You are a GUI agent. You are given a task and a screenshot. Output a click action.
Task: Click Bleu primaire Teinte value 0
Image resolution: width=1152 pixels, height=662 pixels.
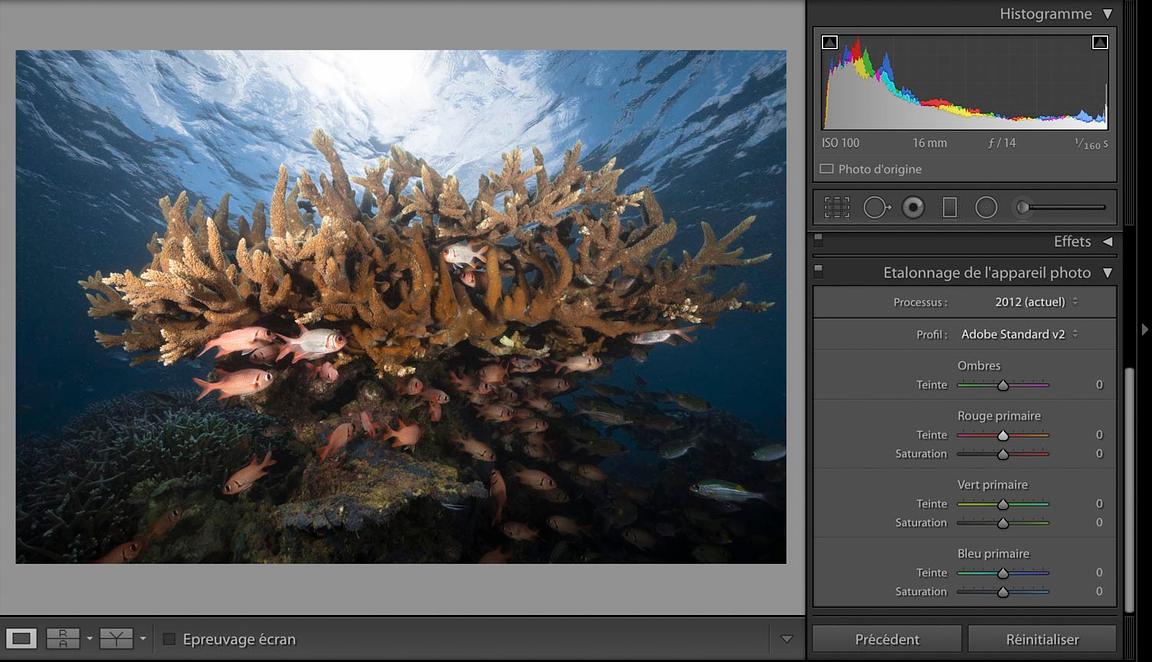(1099, 572)
